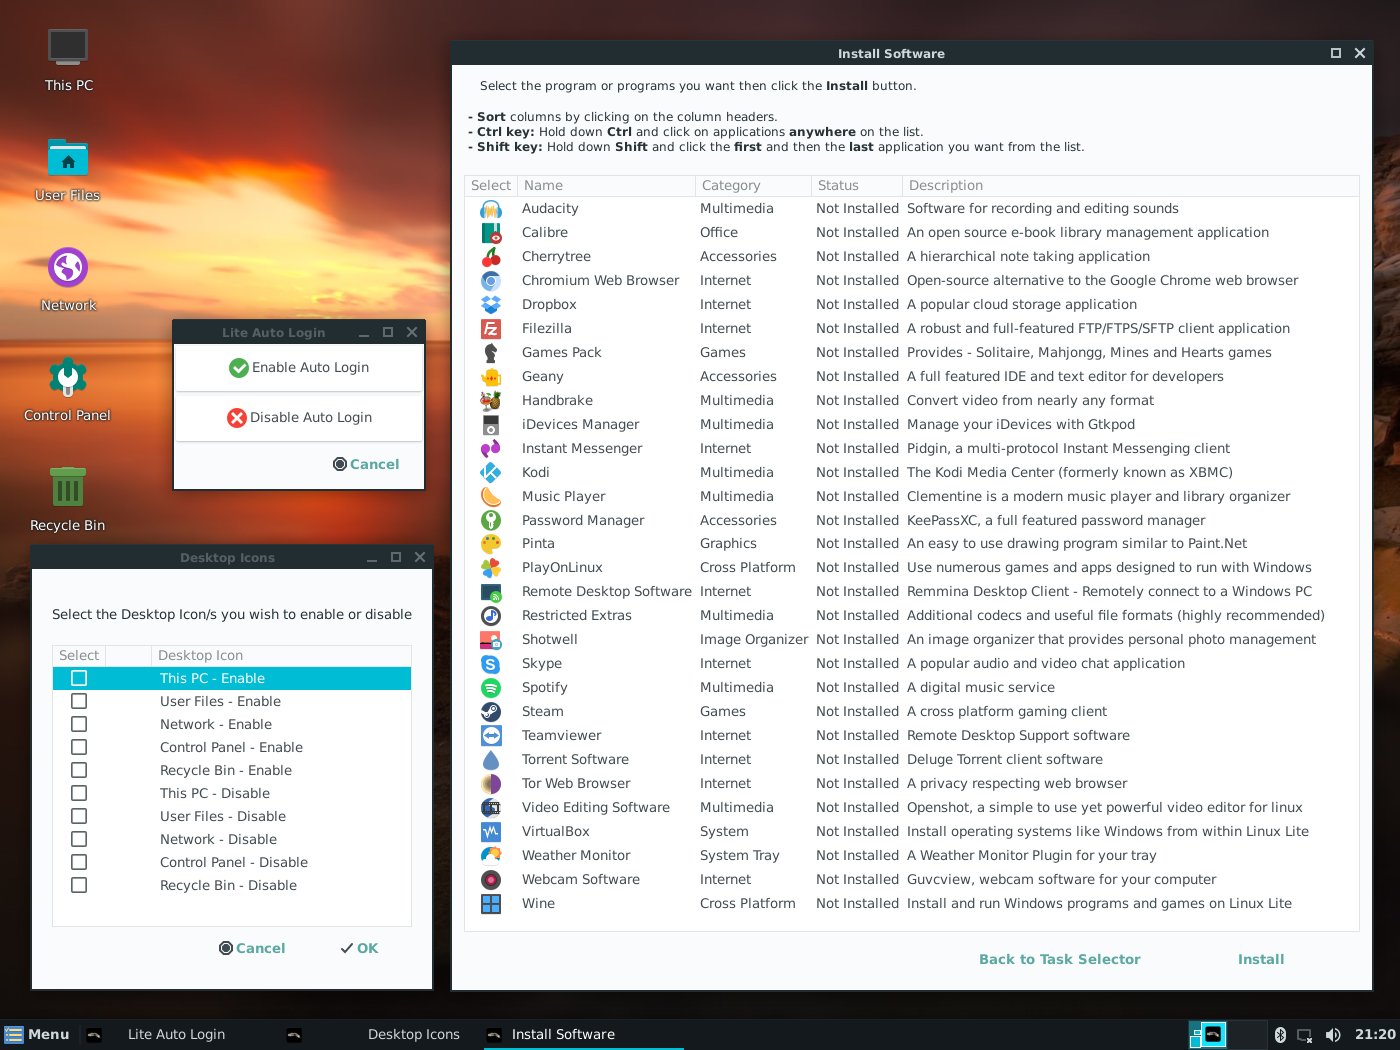Click Enable Auto Login
Image resolution: width=1400 pixels, height=1050 pixels.
299,368
